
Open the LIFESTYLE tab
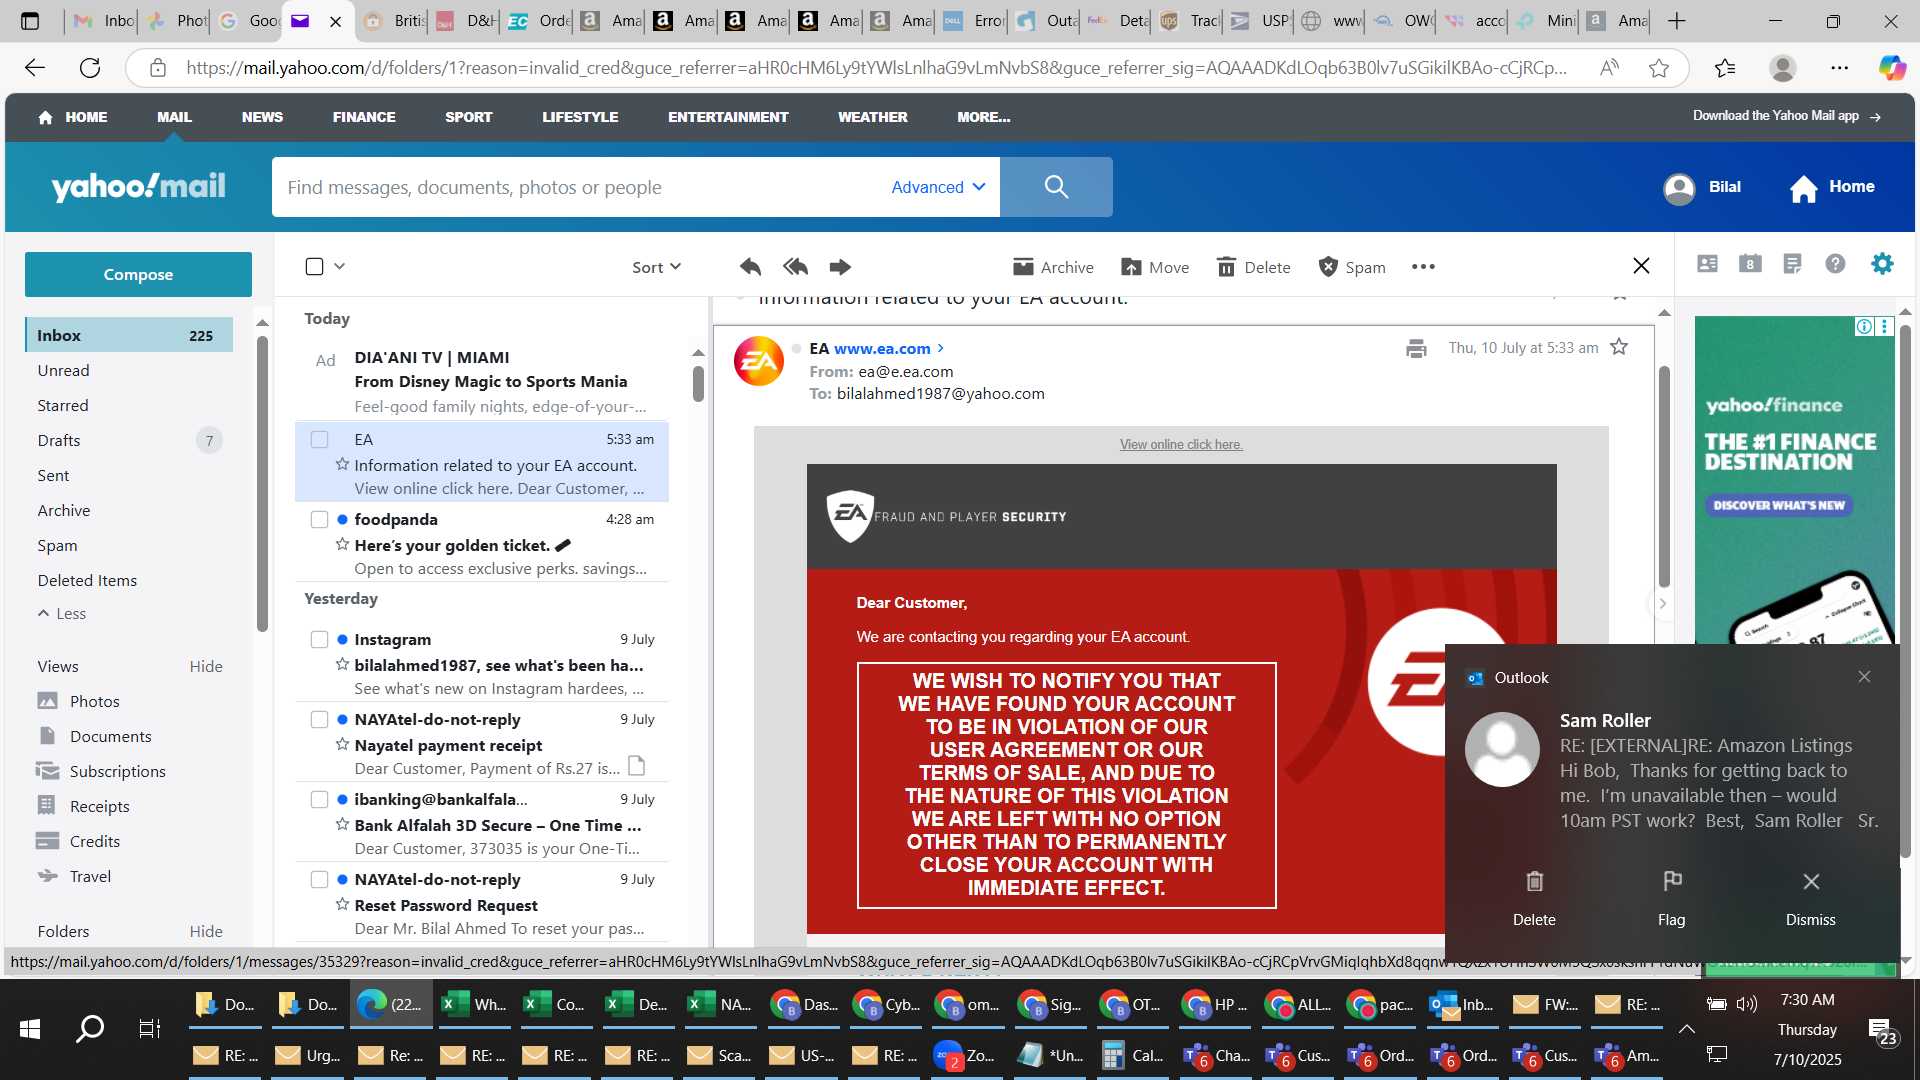[x=580, y=117]
